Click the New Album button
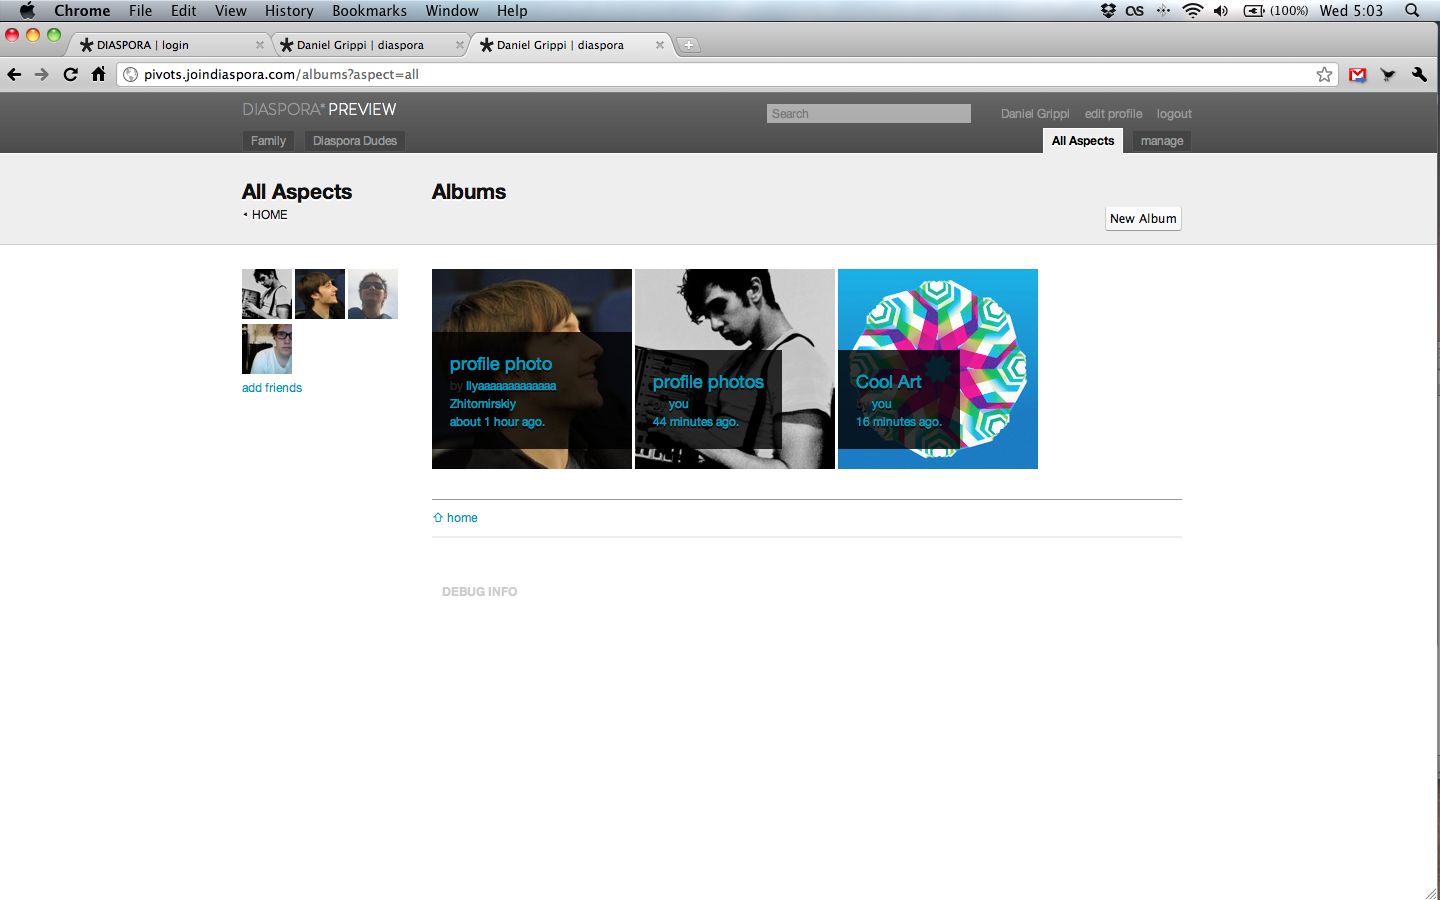This screenshot has height=900, width=1440. tap(1143, 219)
